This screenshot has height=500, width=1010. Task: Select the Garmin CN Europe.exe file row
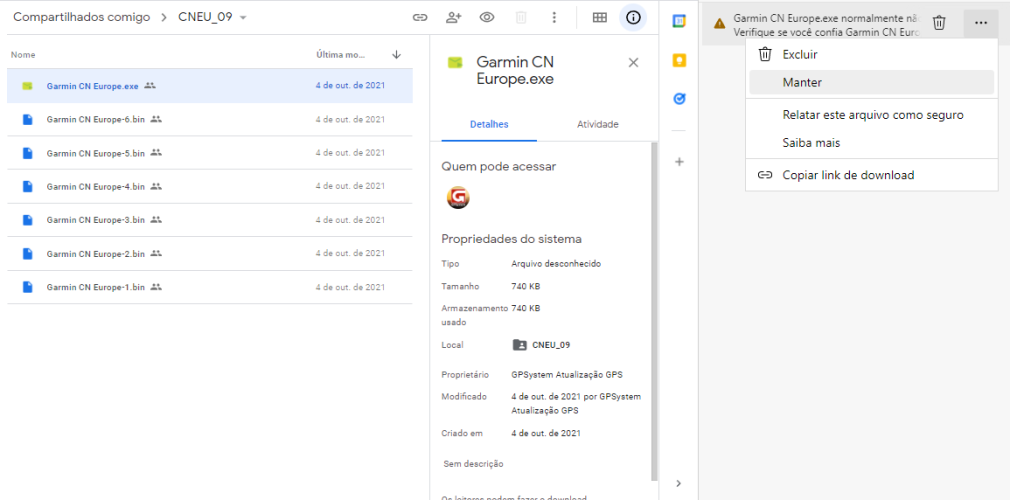[x=210, y=86]
